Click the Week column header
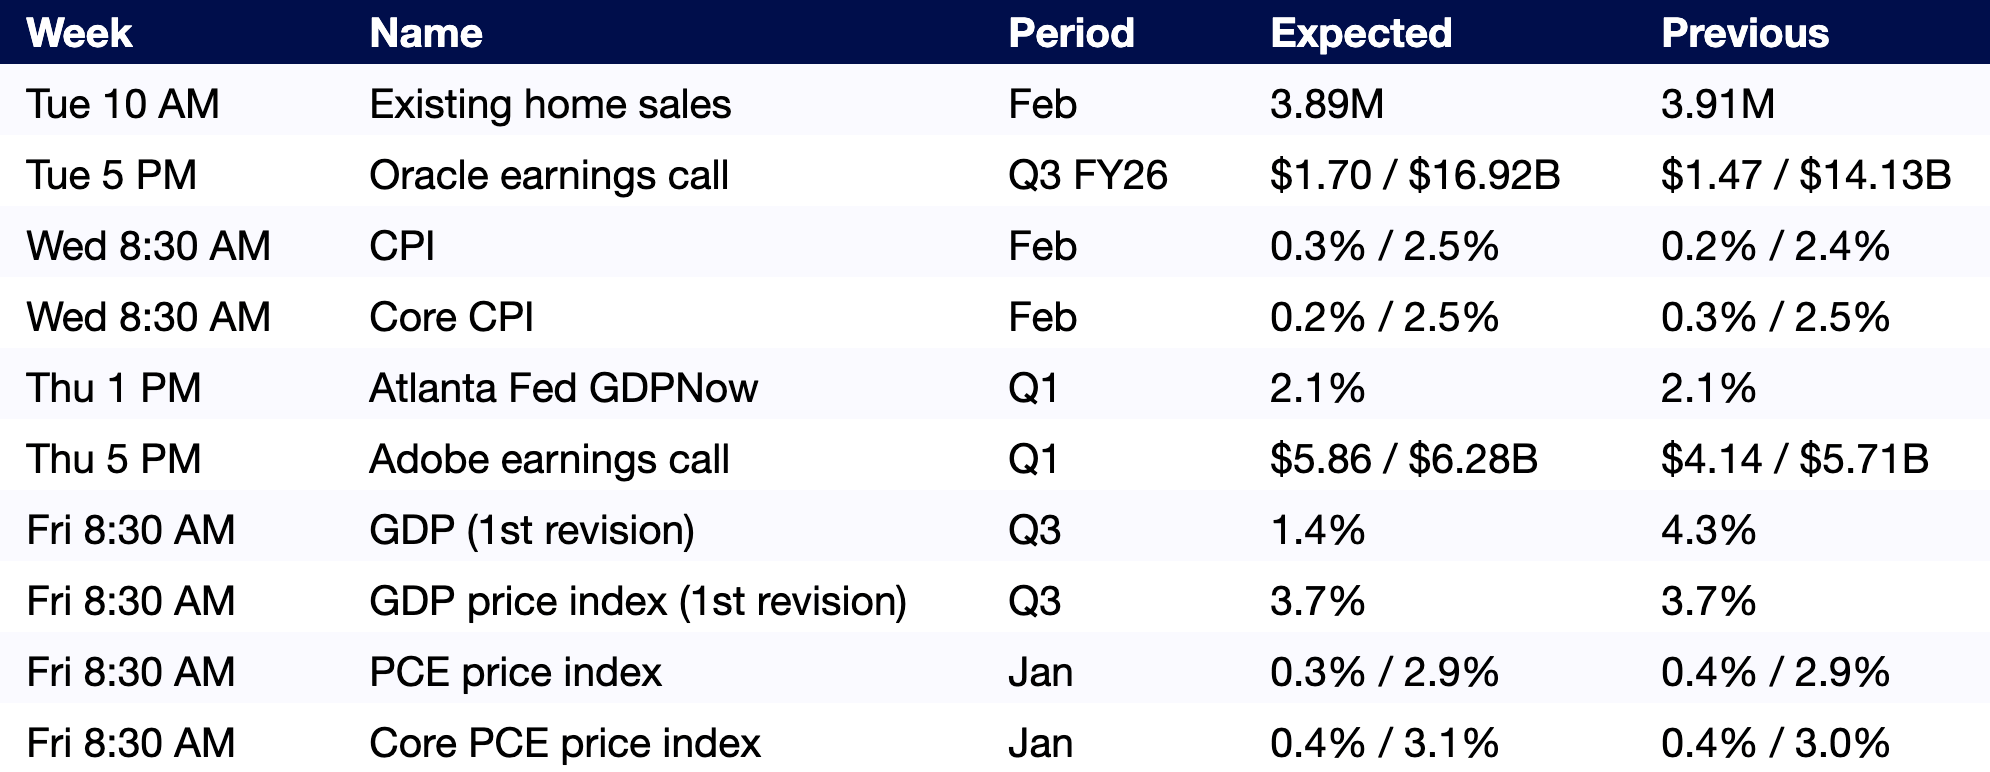This screenshot has height=772, width=1990. (x=79, y=33)
